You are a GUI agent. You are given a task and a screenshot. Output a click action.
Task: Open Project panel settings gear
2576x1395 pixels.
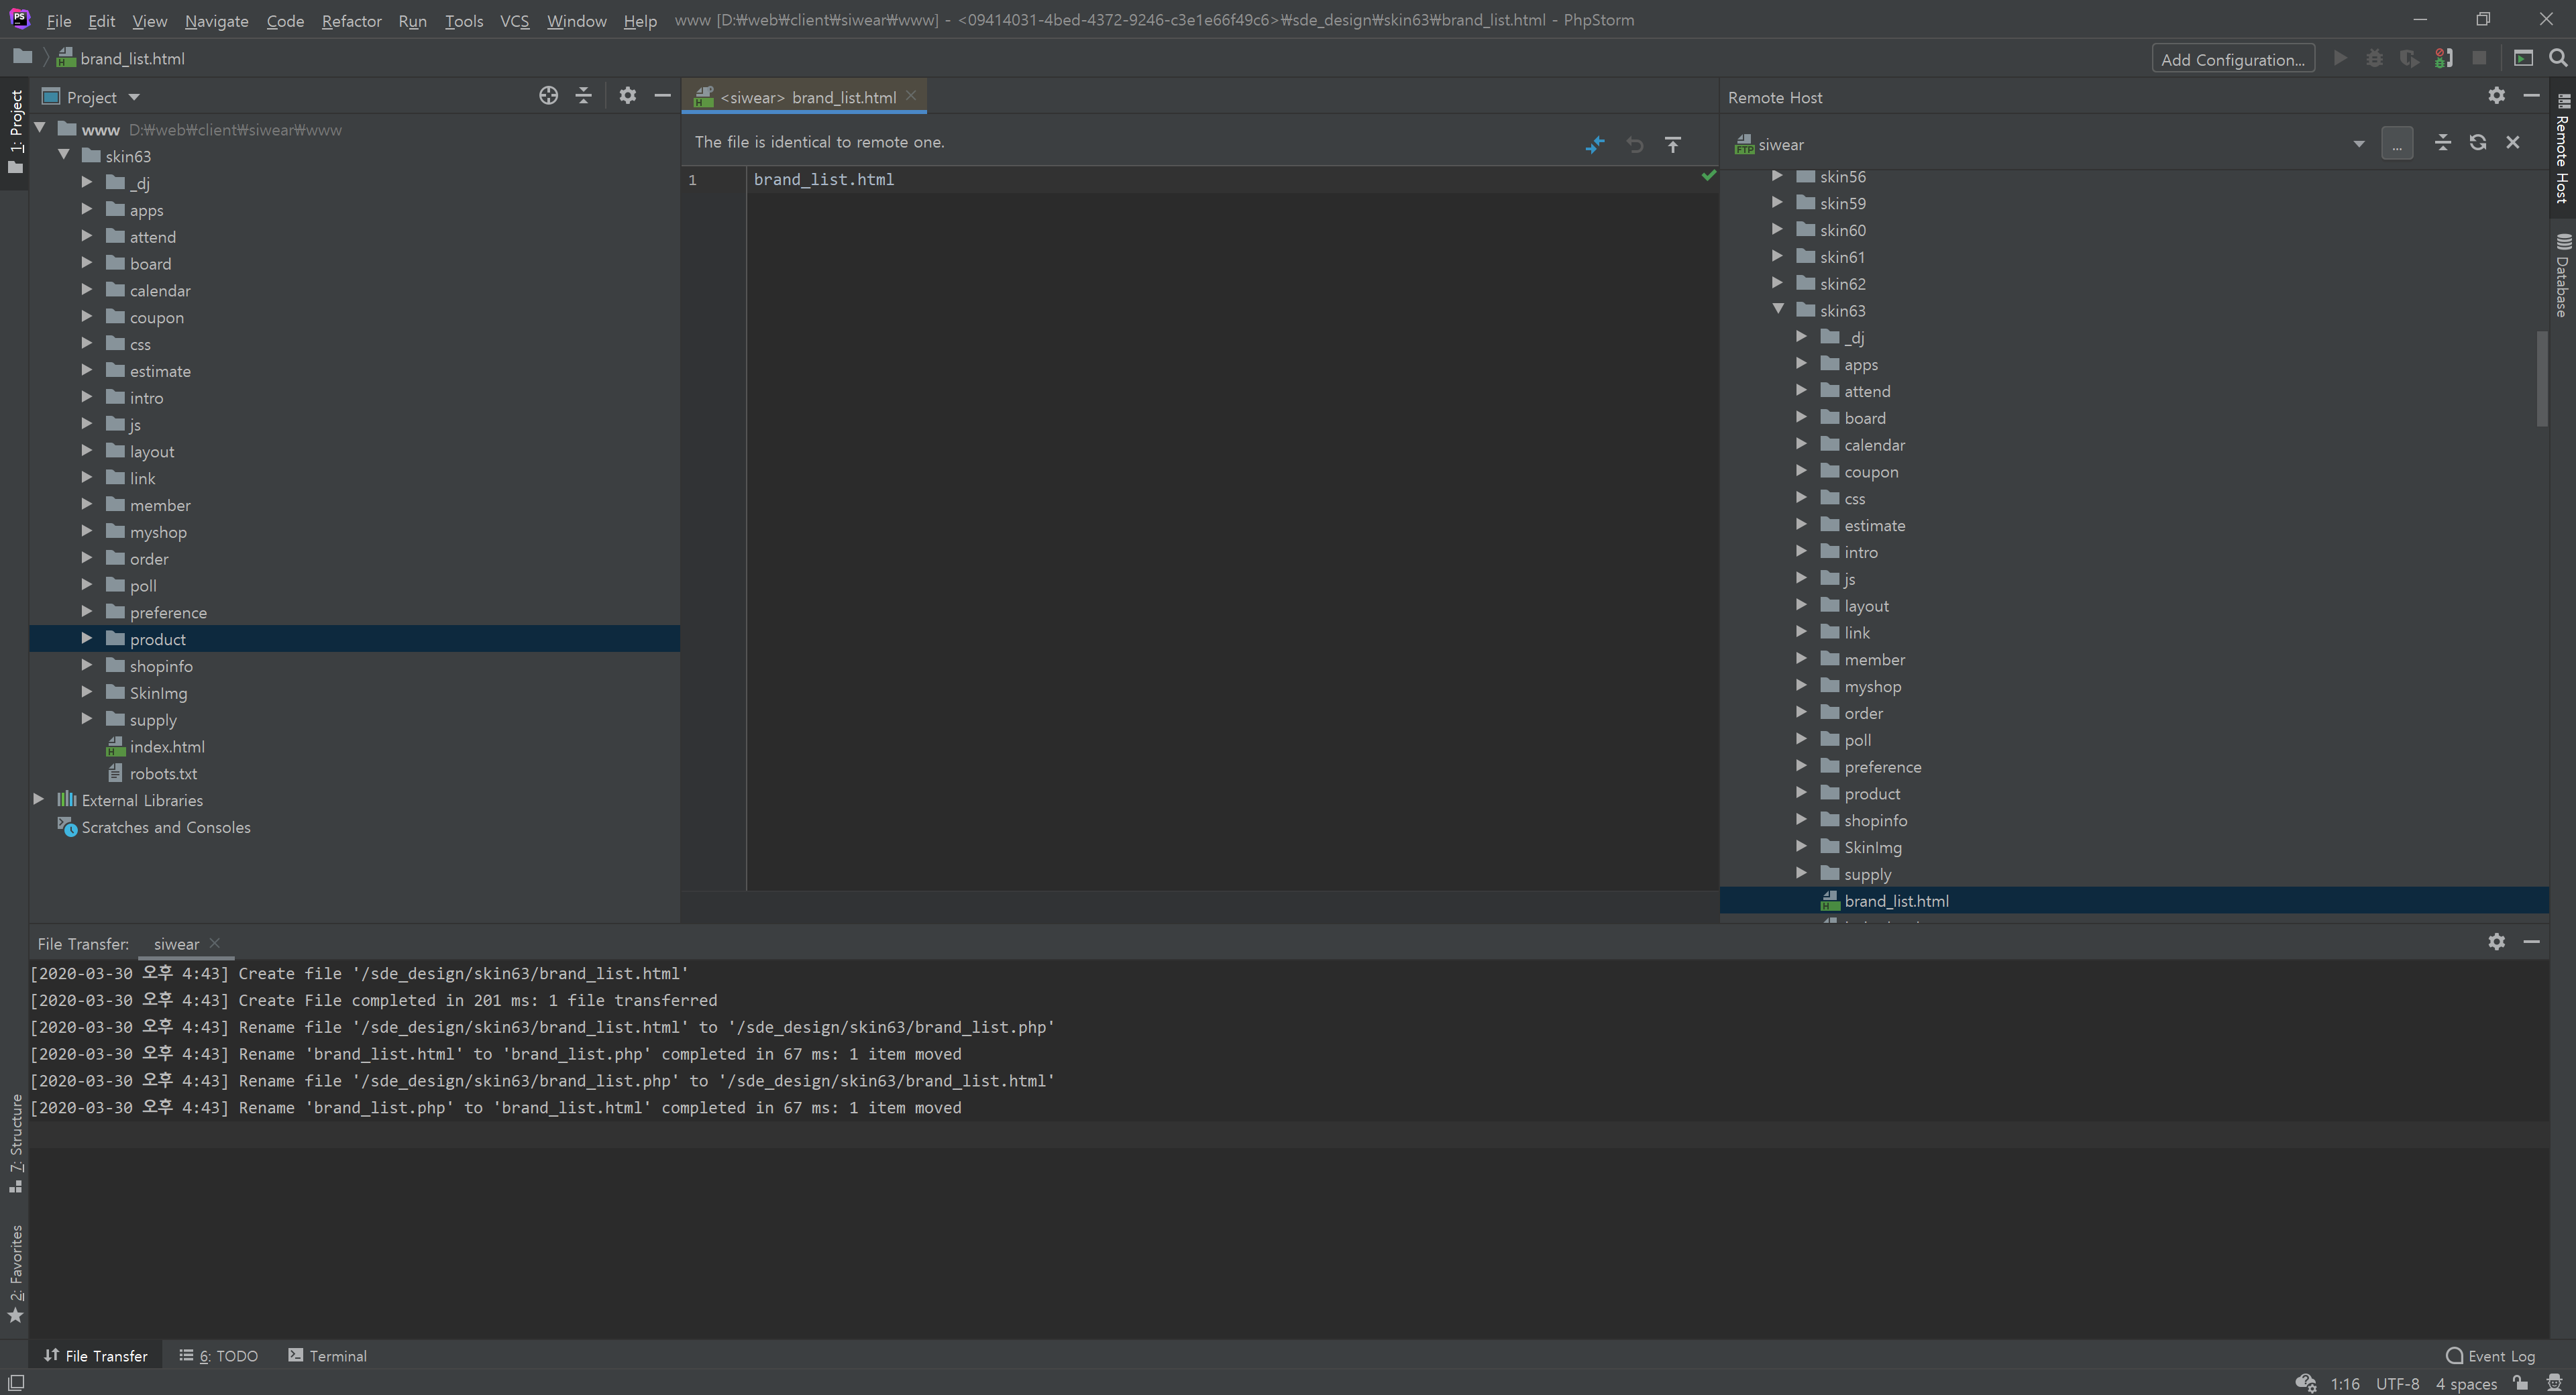click(x=627, y=96)
